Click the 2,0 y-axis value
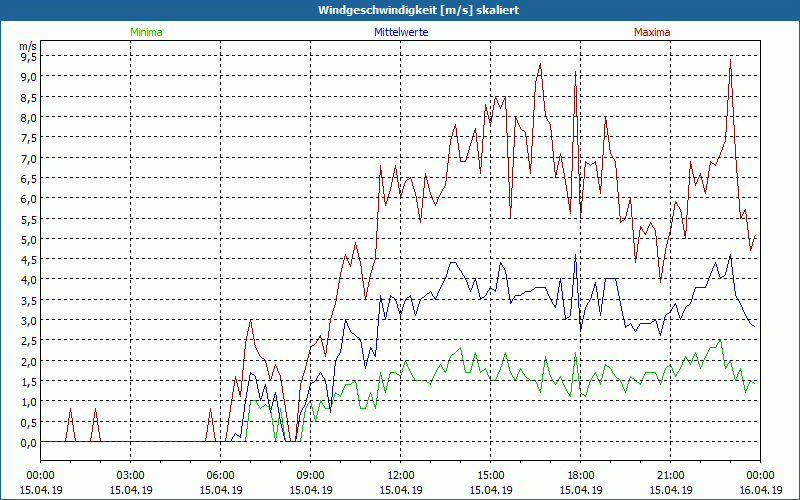The width and height of the screenshot is (800, 500). click(x=29, y=361)
